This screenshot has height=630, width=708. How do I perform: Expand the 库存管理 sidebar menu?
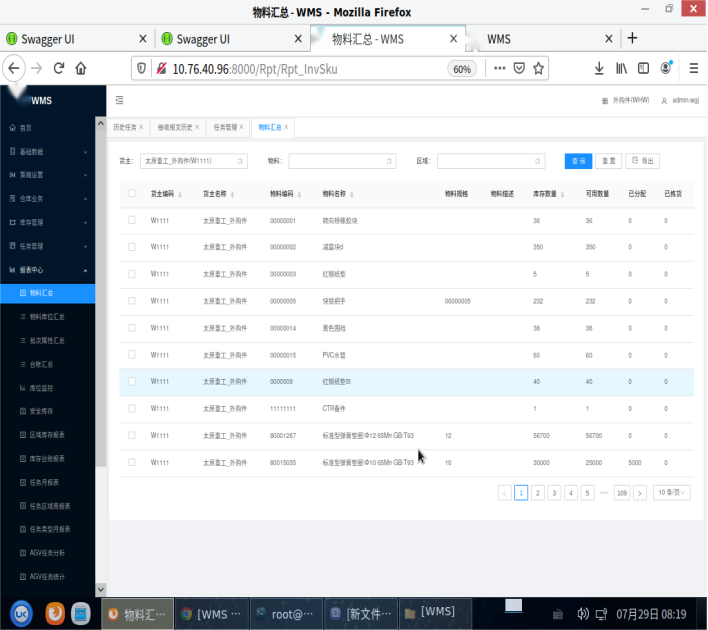click(47, 222)
